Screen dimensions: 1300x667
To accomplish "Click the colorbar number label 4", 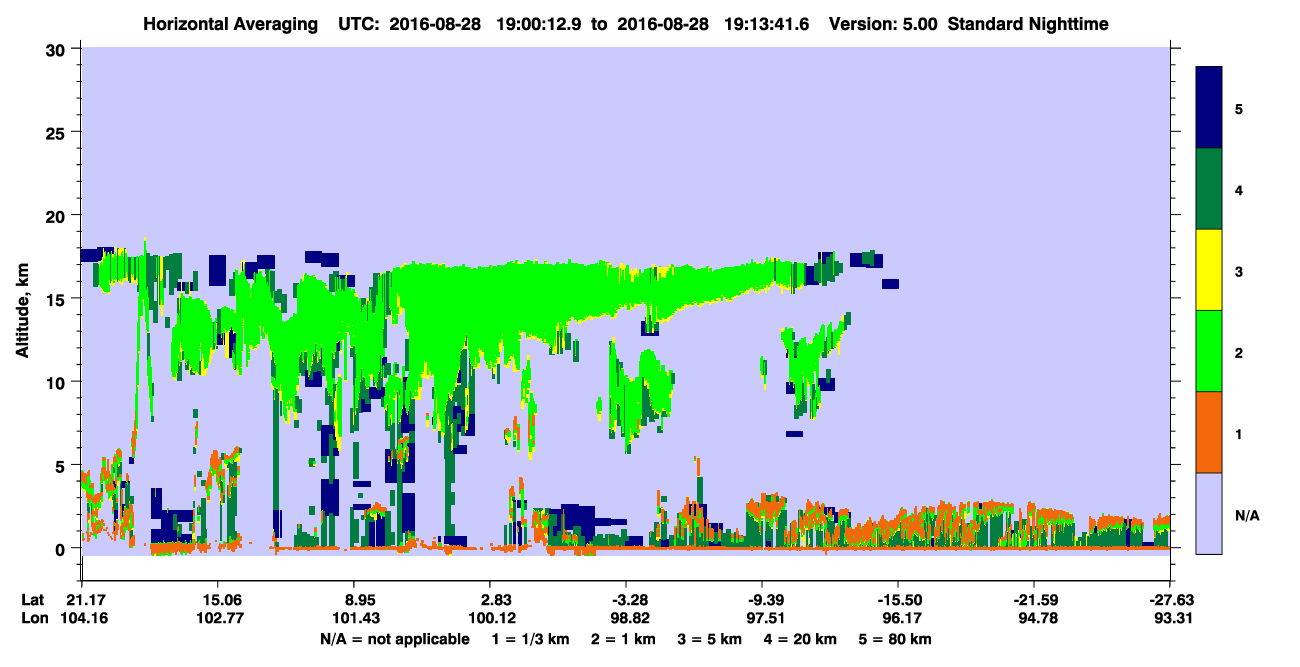I will [x=1239, y=189].
